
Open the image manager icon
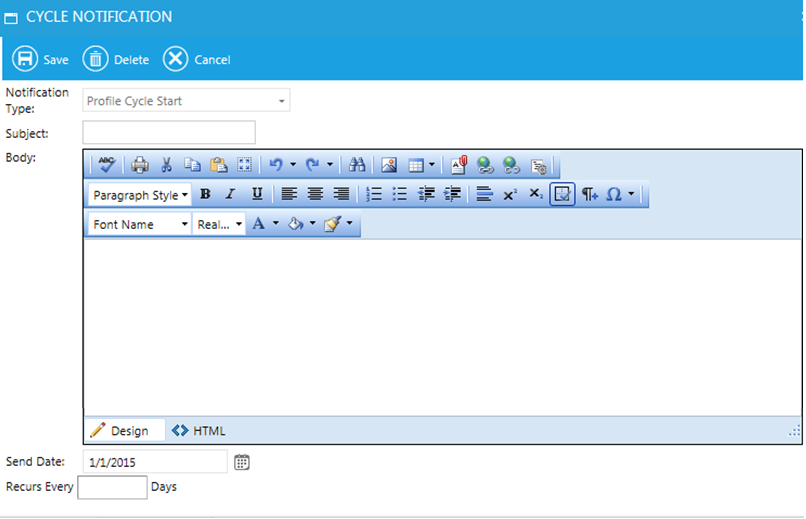[x=390, y=166]
